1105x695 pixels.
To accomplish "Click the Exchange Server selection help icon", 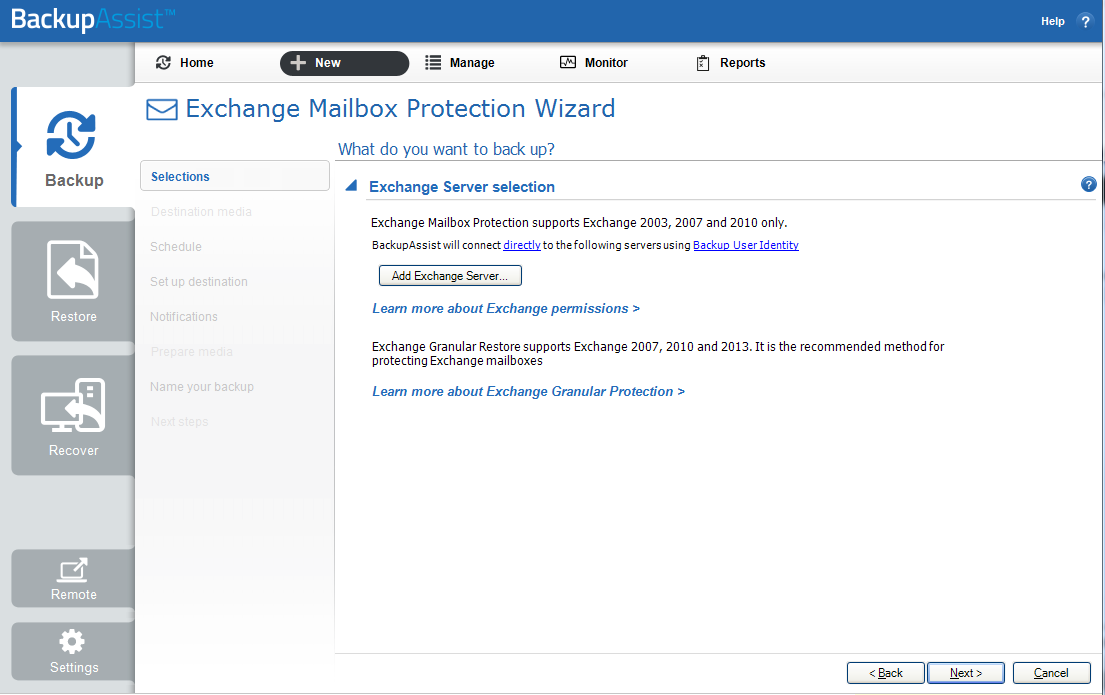I will pyautogui.click(x=1088, y=185).
